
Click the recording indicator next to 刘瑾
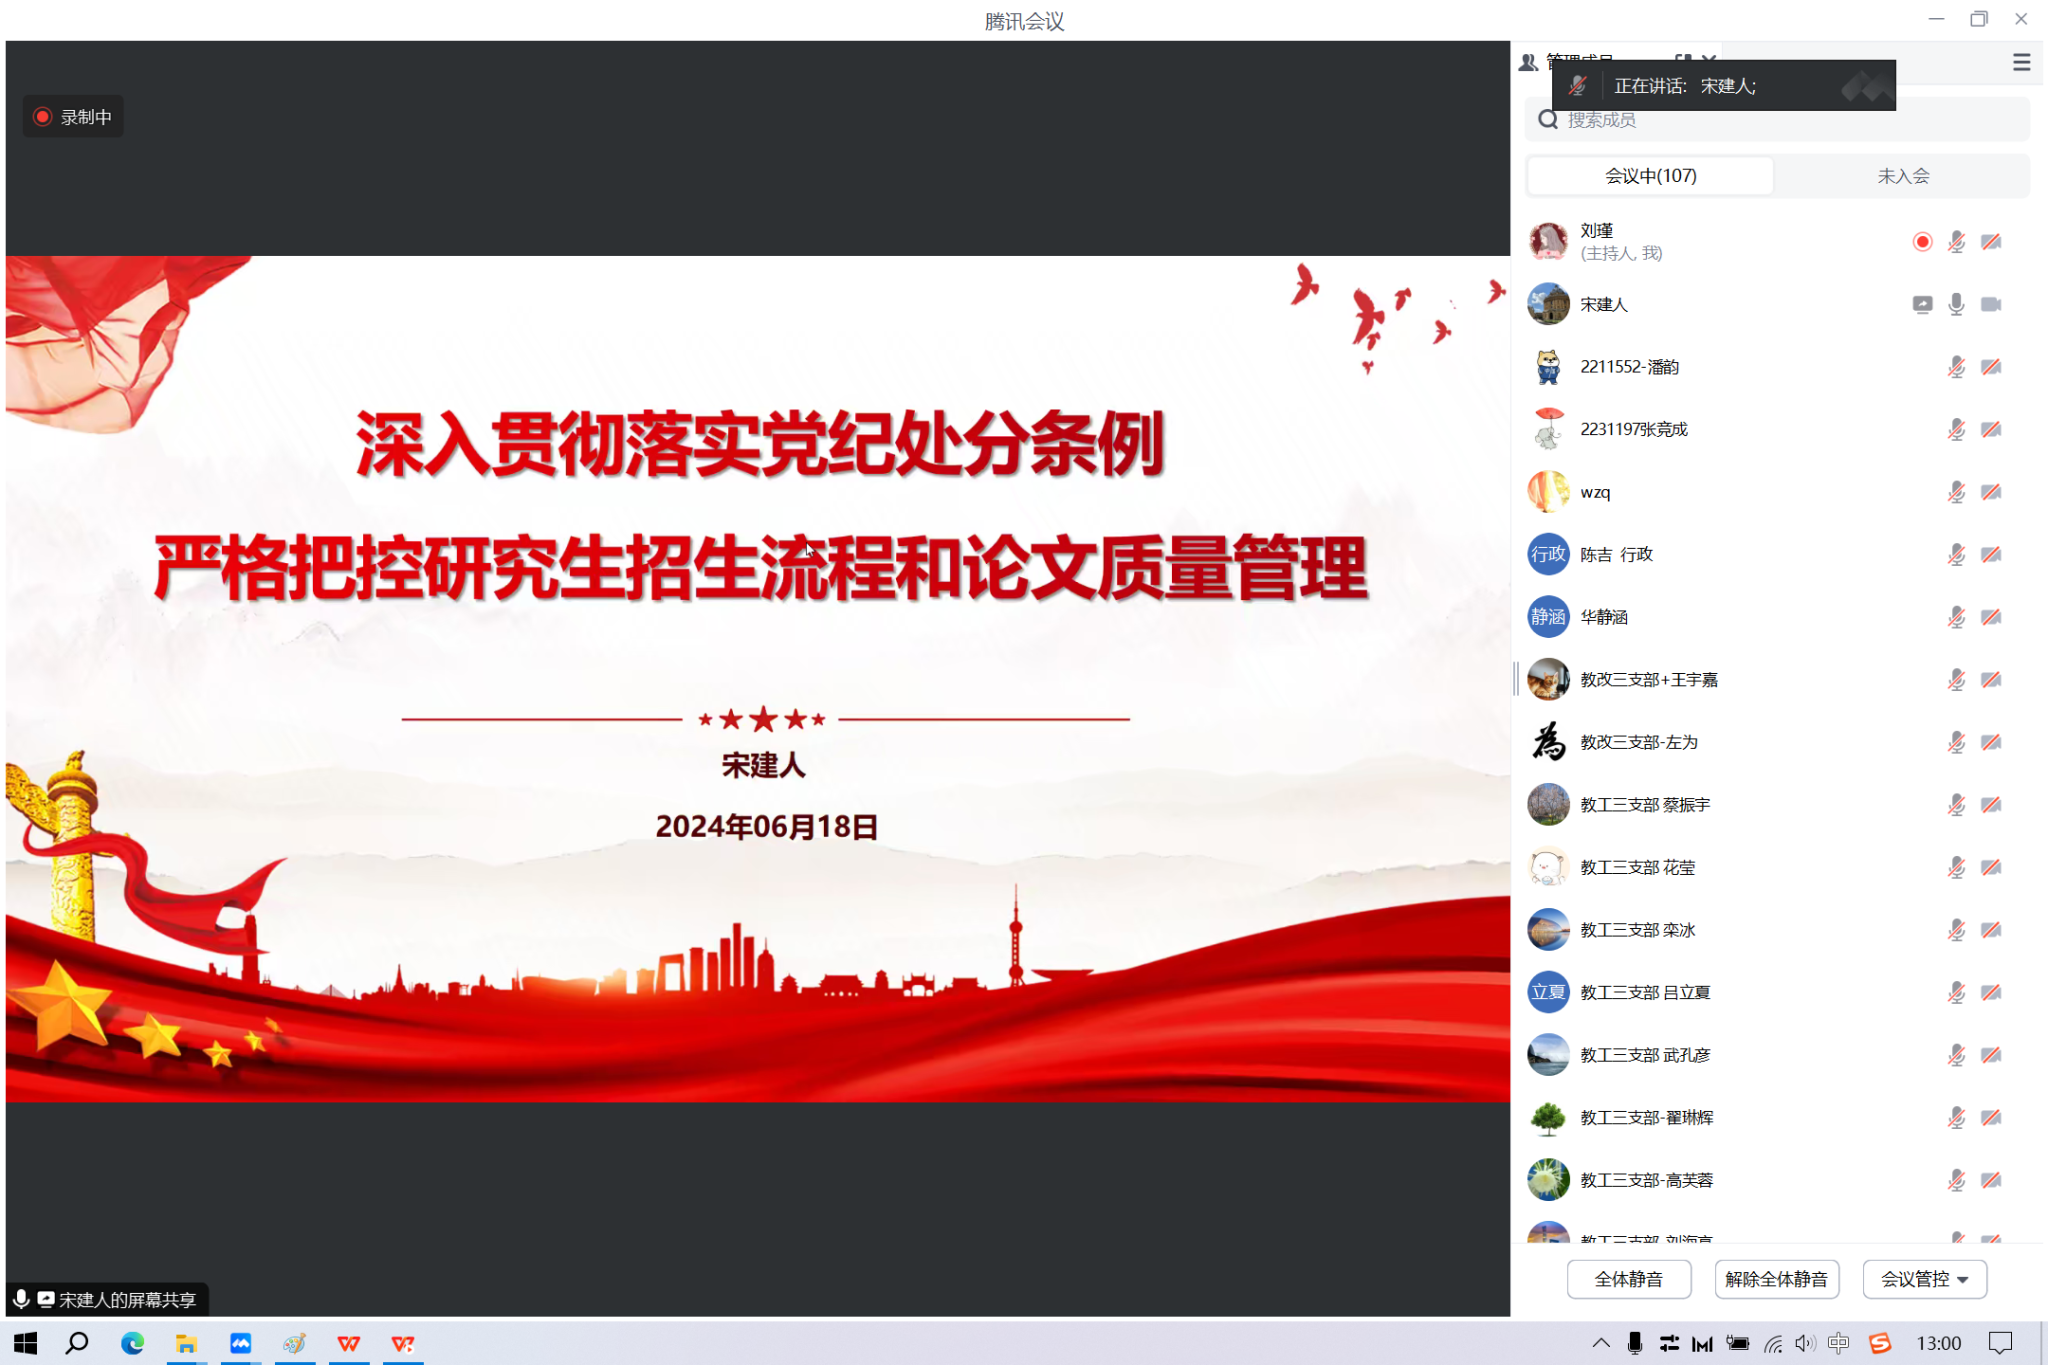click(x=1922, y=242)
